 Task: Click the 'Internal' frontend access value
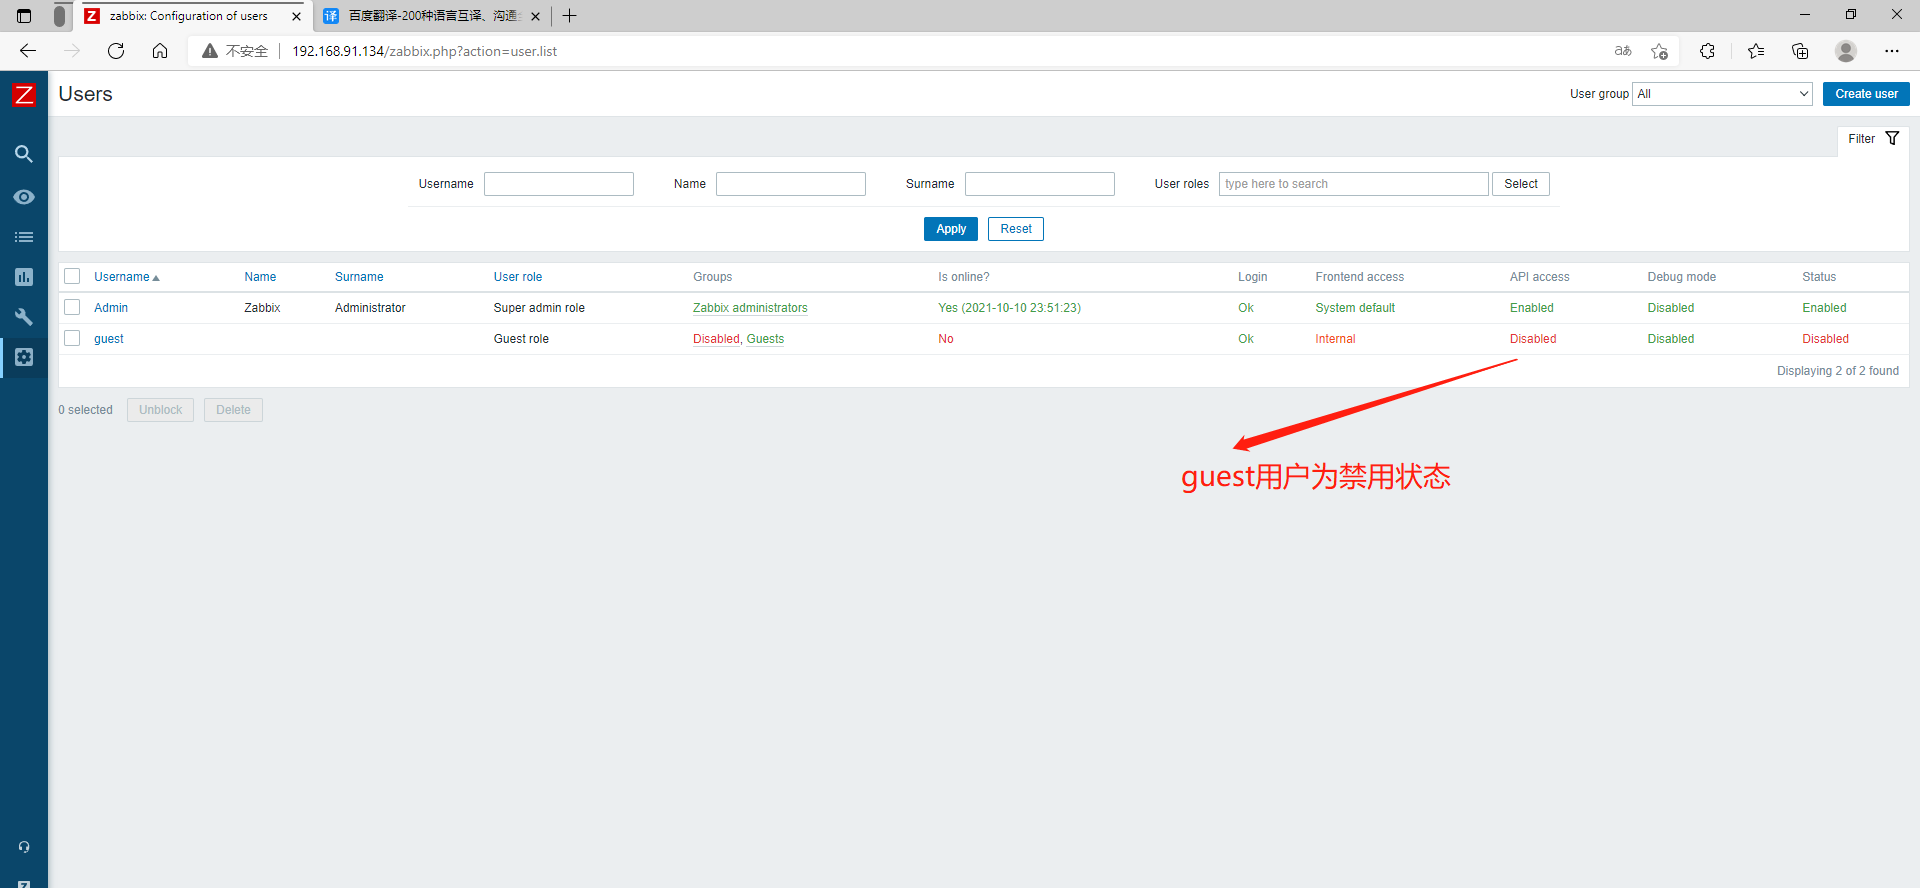point(1335,339)
